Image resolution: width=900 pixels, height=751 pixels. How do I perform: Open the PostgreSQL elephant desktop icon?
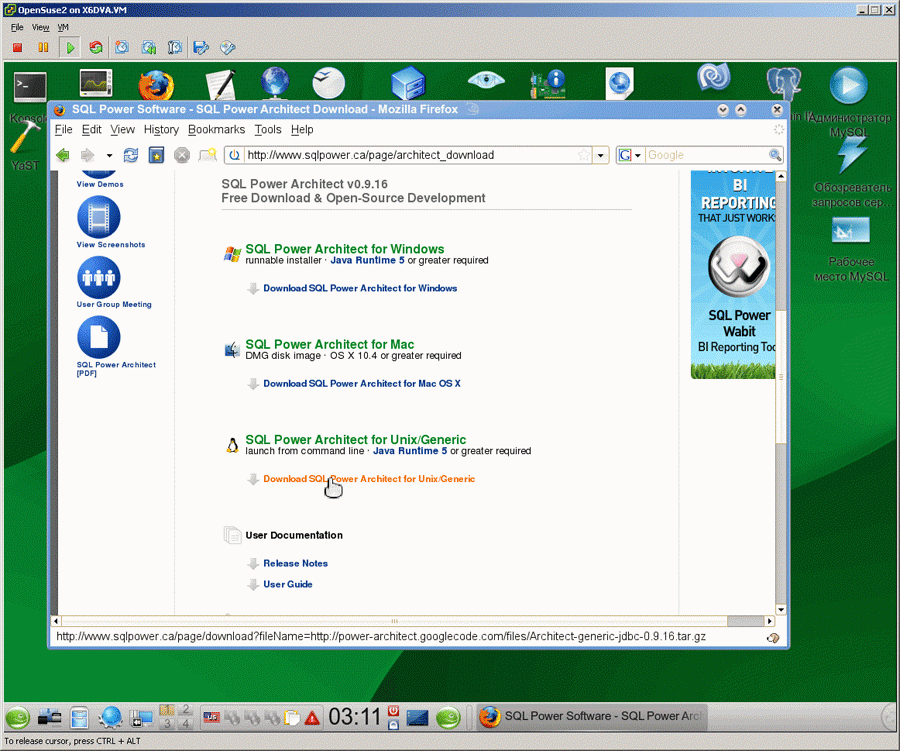click(784, 84)
